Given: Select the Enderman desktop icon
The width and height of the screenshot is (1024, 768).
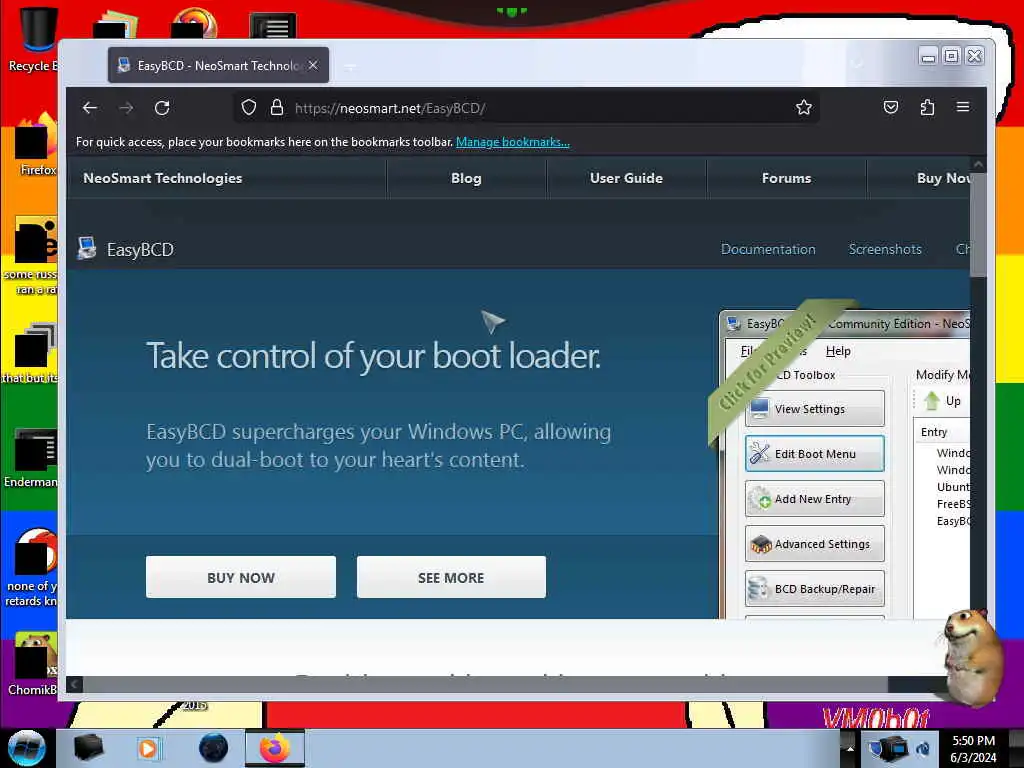Looking at the screenshot, I should click(31, 457).
